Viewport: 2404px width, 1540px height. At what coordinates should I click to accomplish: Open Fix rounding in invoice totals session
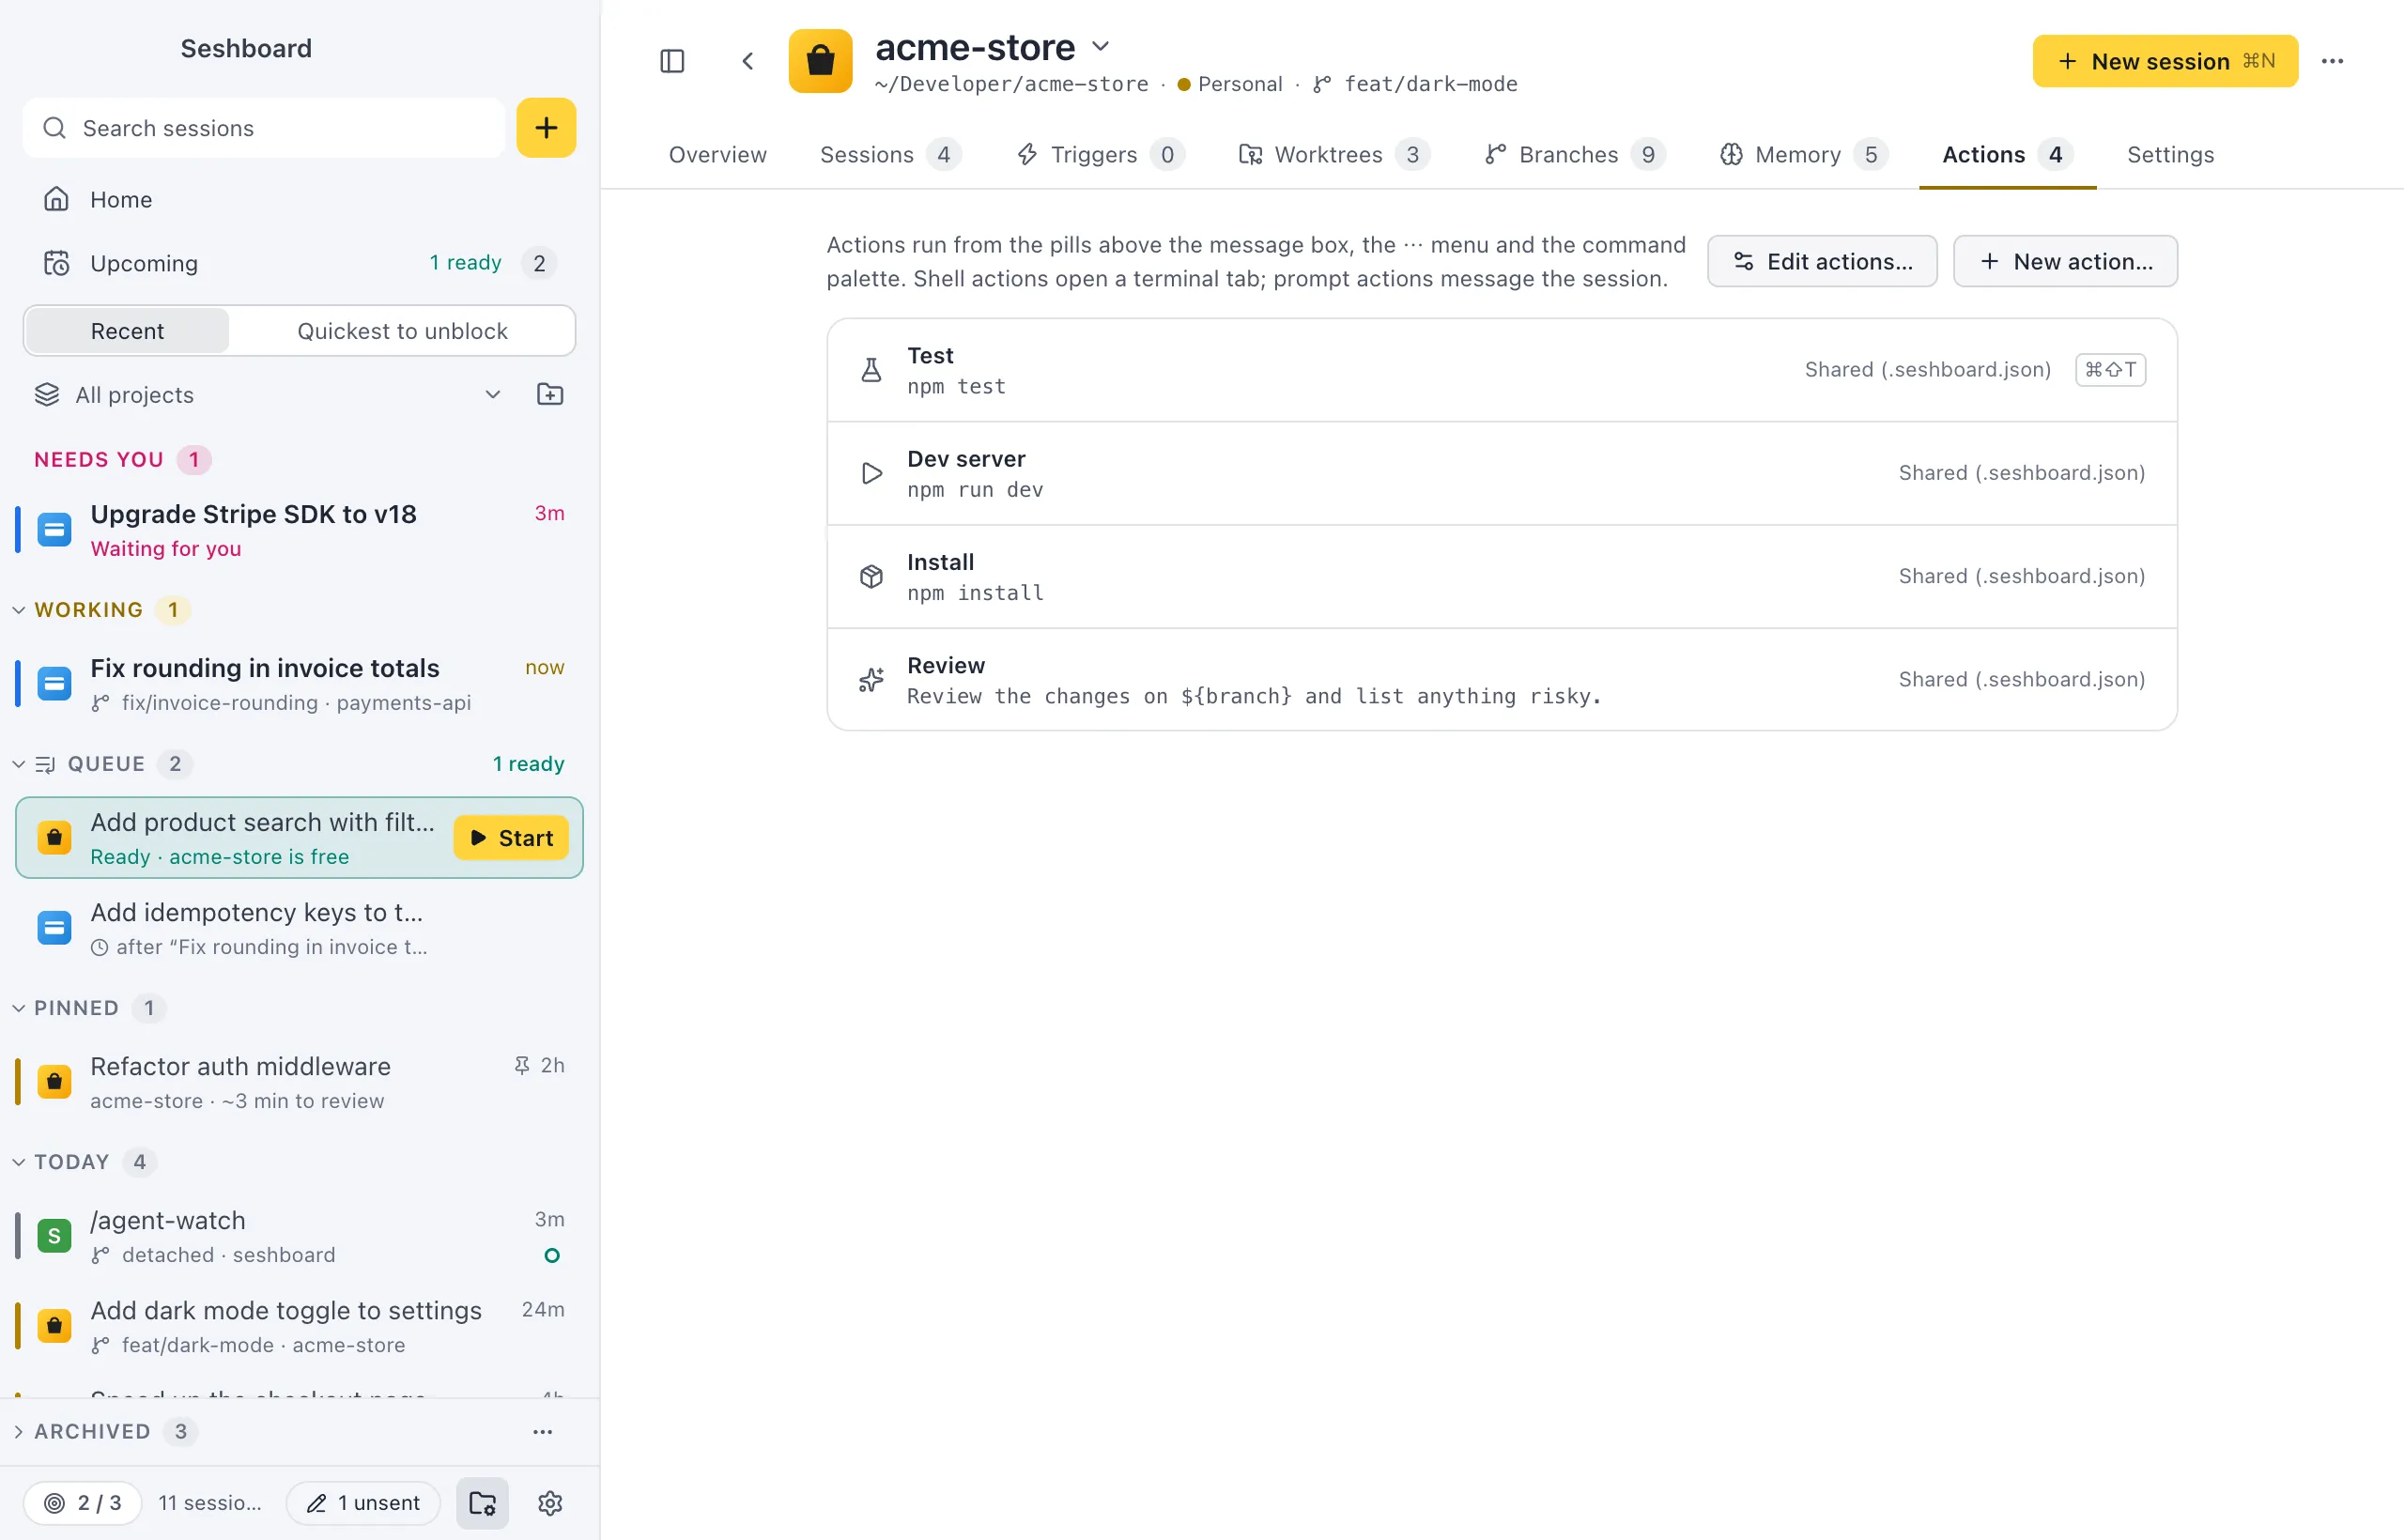point(298,684)
